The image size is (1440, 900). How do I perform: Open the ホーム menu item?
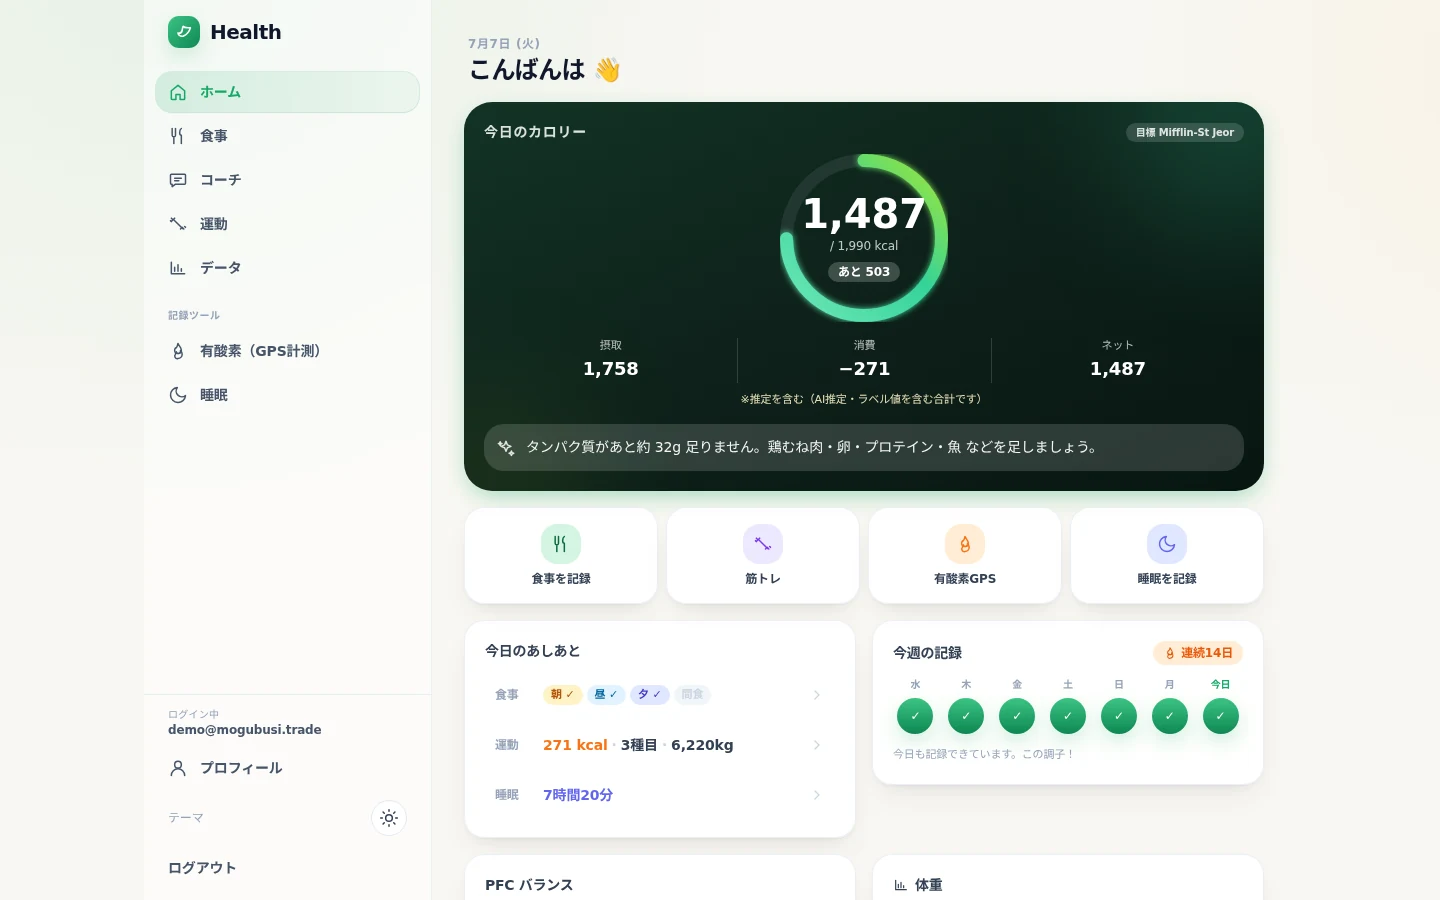287,92
